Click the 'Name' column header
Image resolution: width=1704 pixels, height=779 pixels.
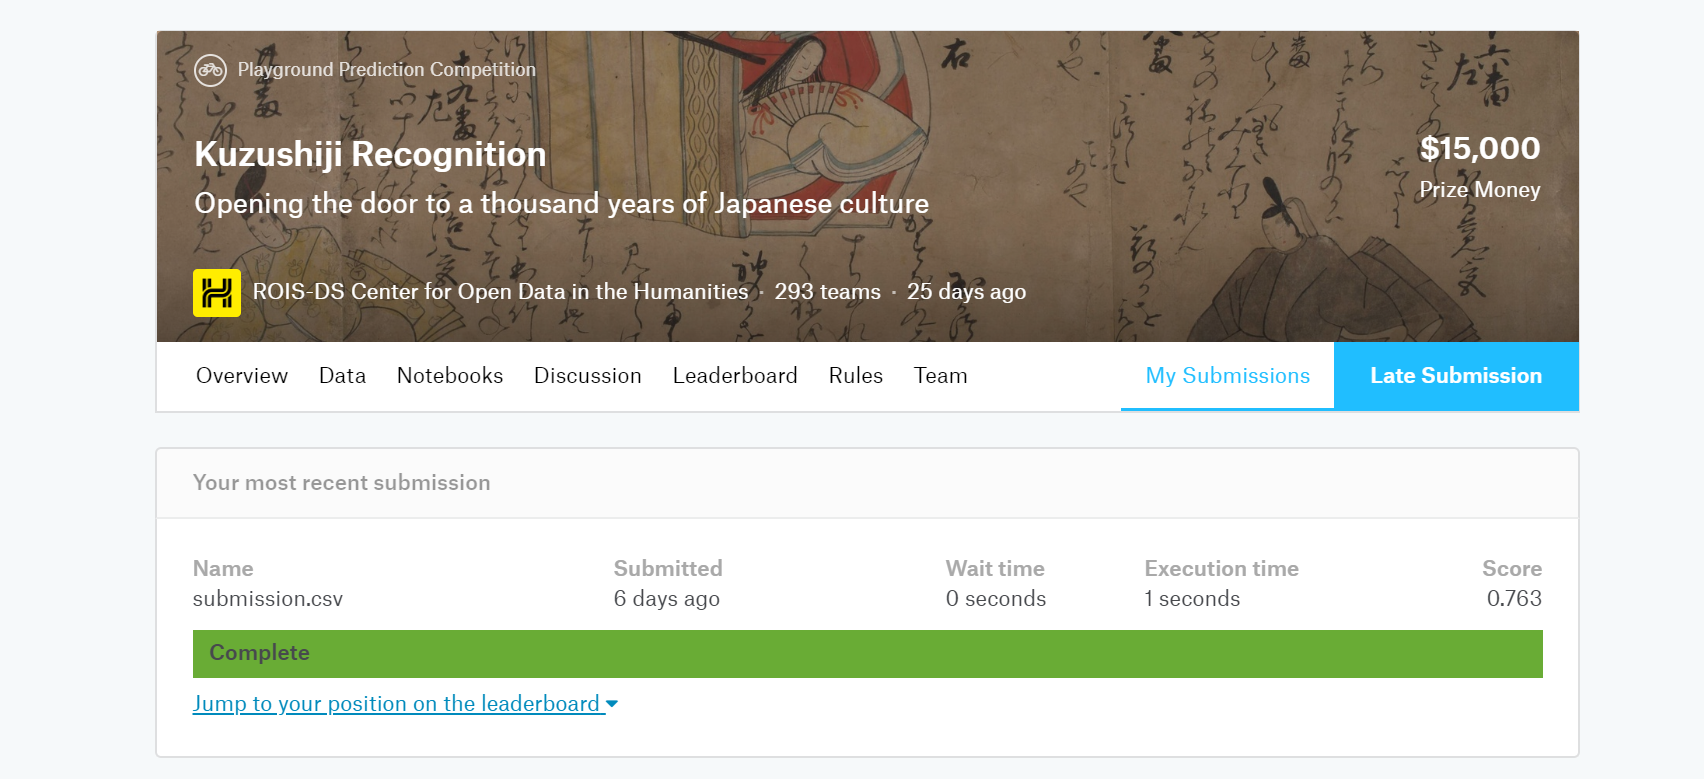[x=223, y=569]
